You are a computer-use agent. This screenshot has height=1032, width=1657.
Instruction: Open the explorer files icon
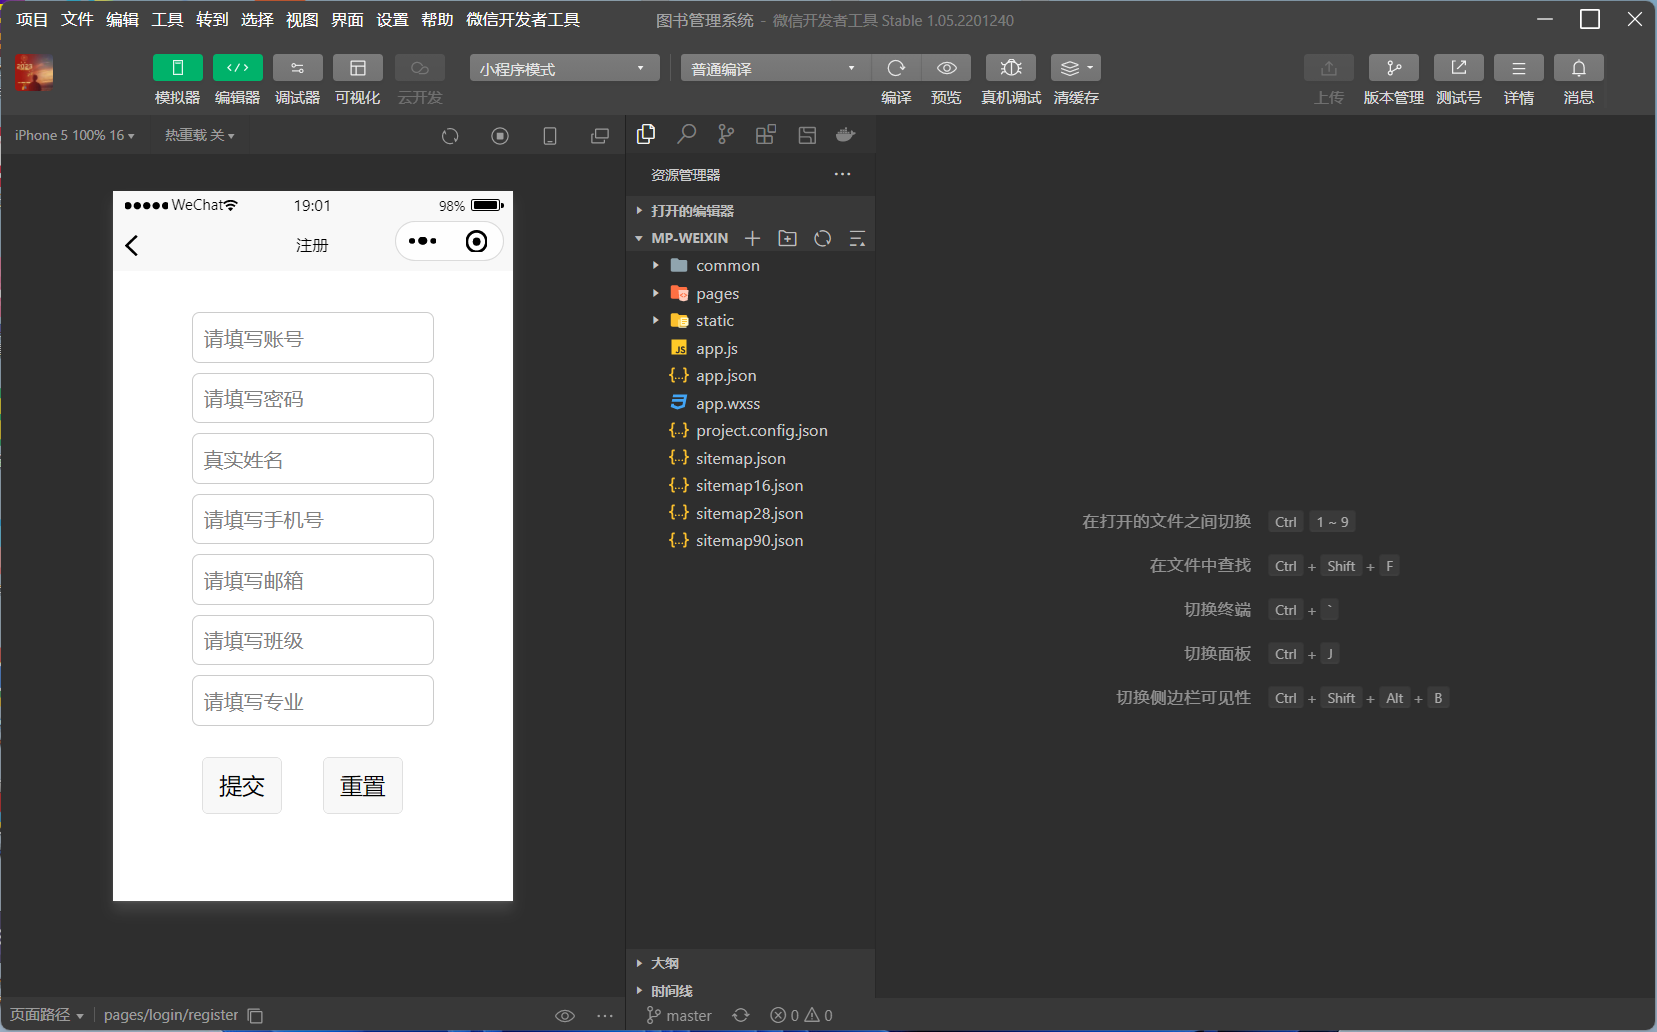click(646, 134)
